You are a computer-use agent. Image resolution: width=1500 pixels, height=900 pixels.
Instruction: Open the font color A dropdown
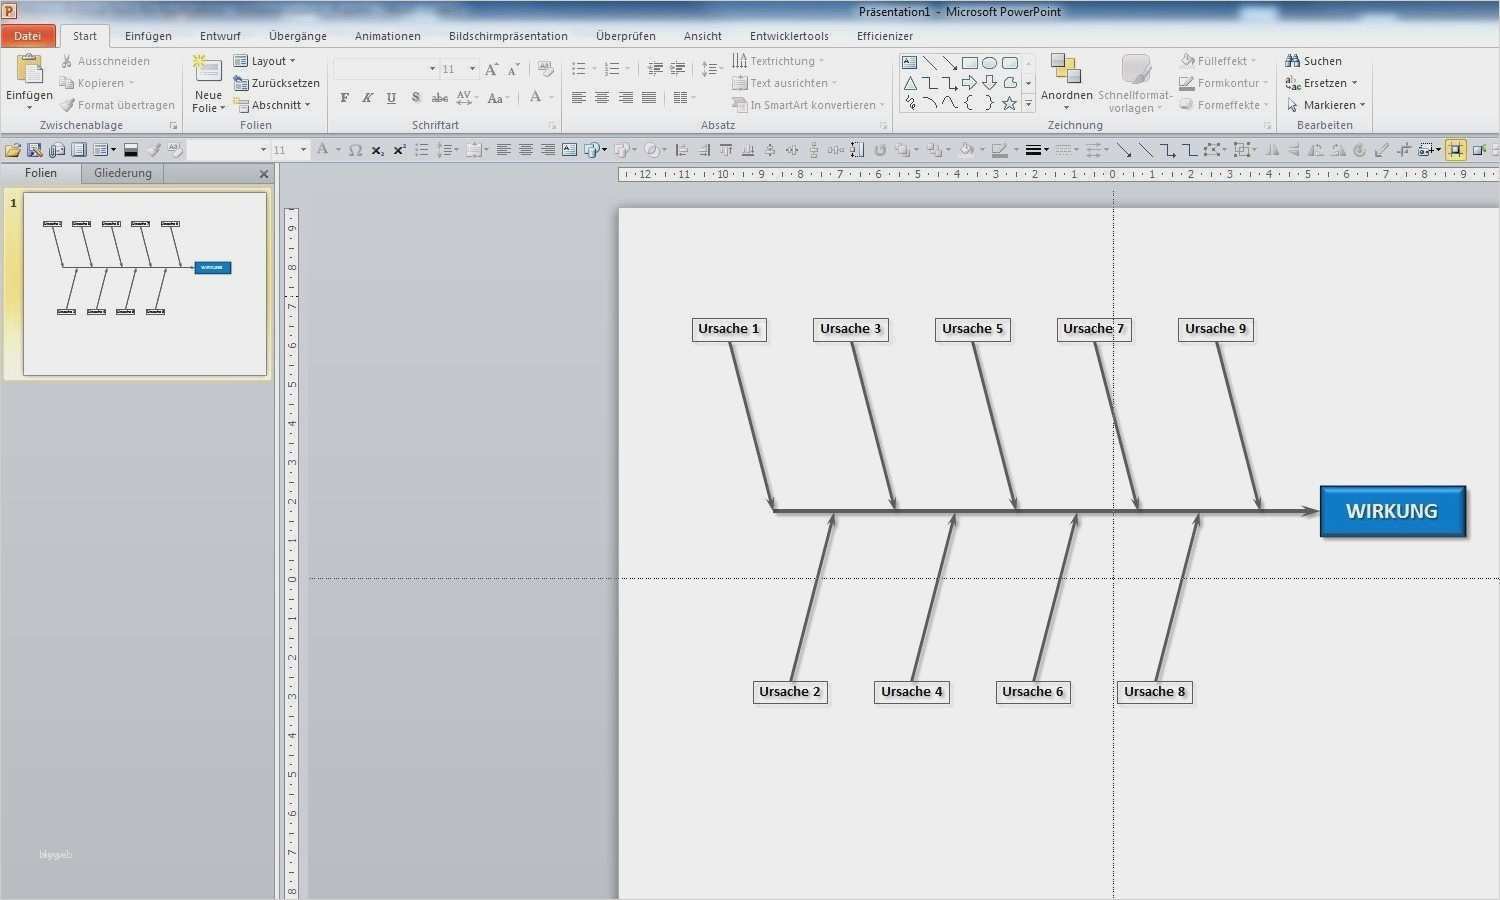tap(551, 98)
